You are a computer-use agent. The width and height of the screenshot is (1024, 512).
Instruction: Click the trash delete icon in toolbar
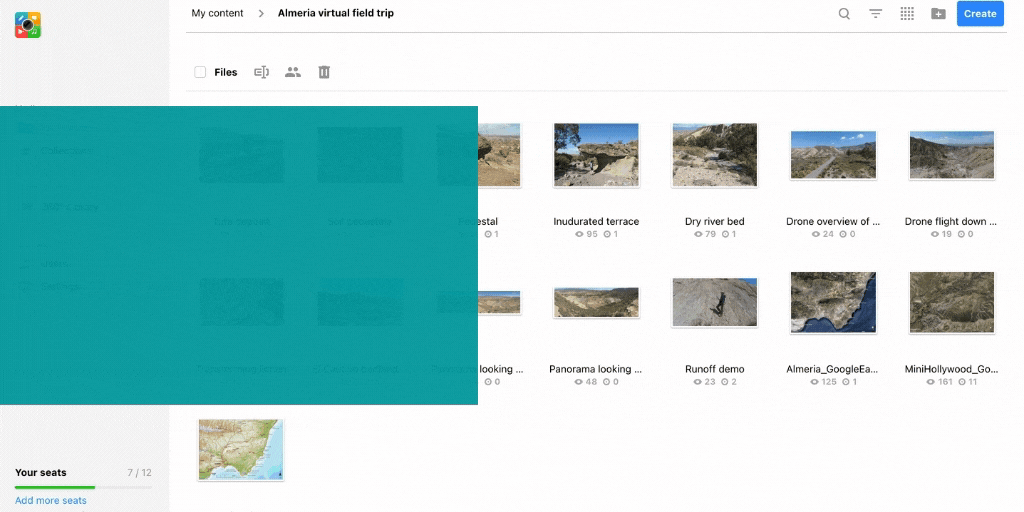tap(324, 72)
